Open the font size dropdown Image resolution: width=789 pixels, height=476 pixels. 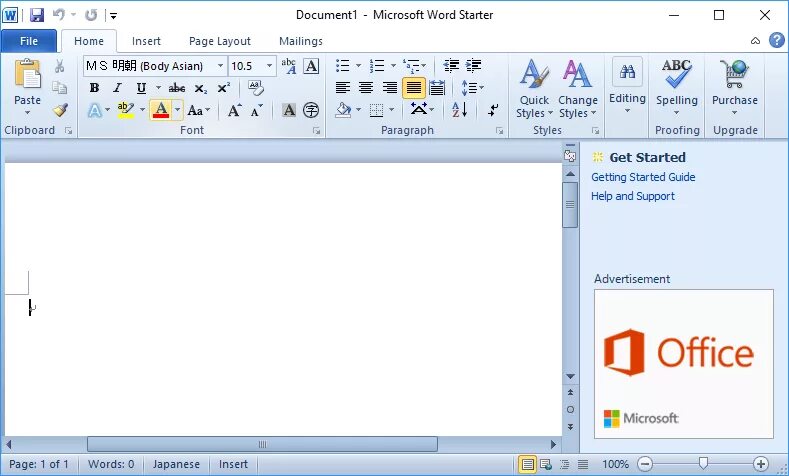click(269, 66)
